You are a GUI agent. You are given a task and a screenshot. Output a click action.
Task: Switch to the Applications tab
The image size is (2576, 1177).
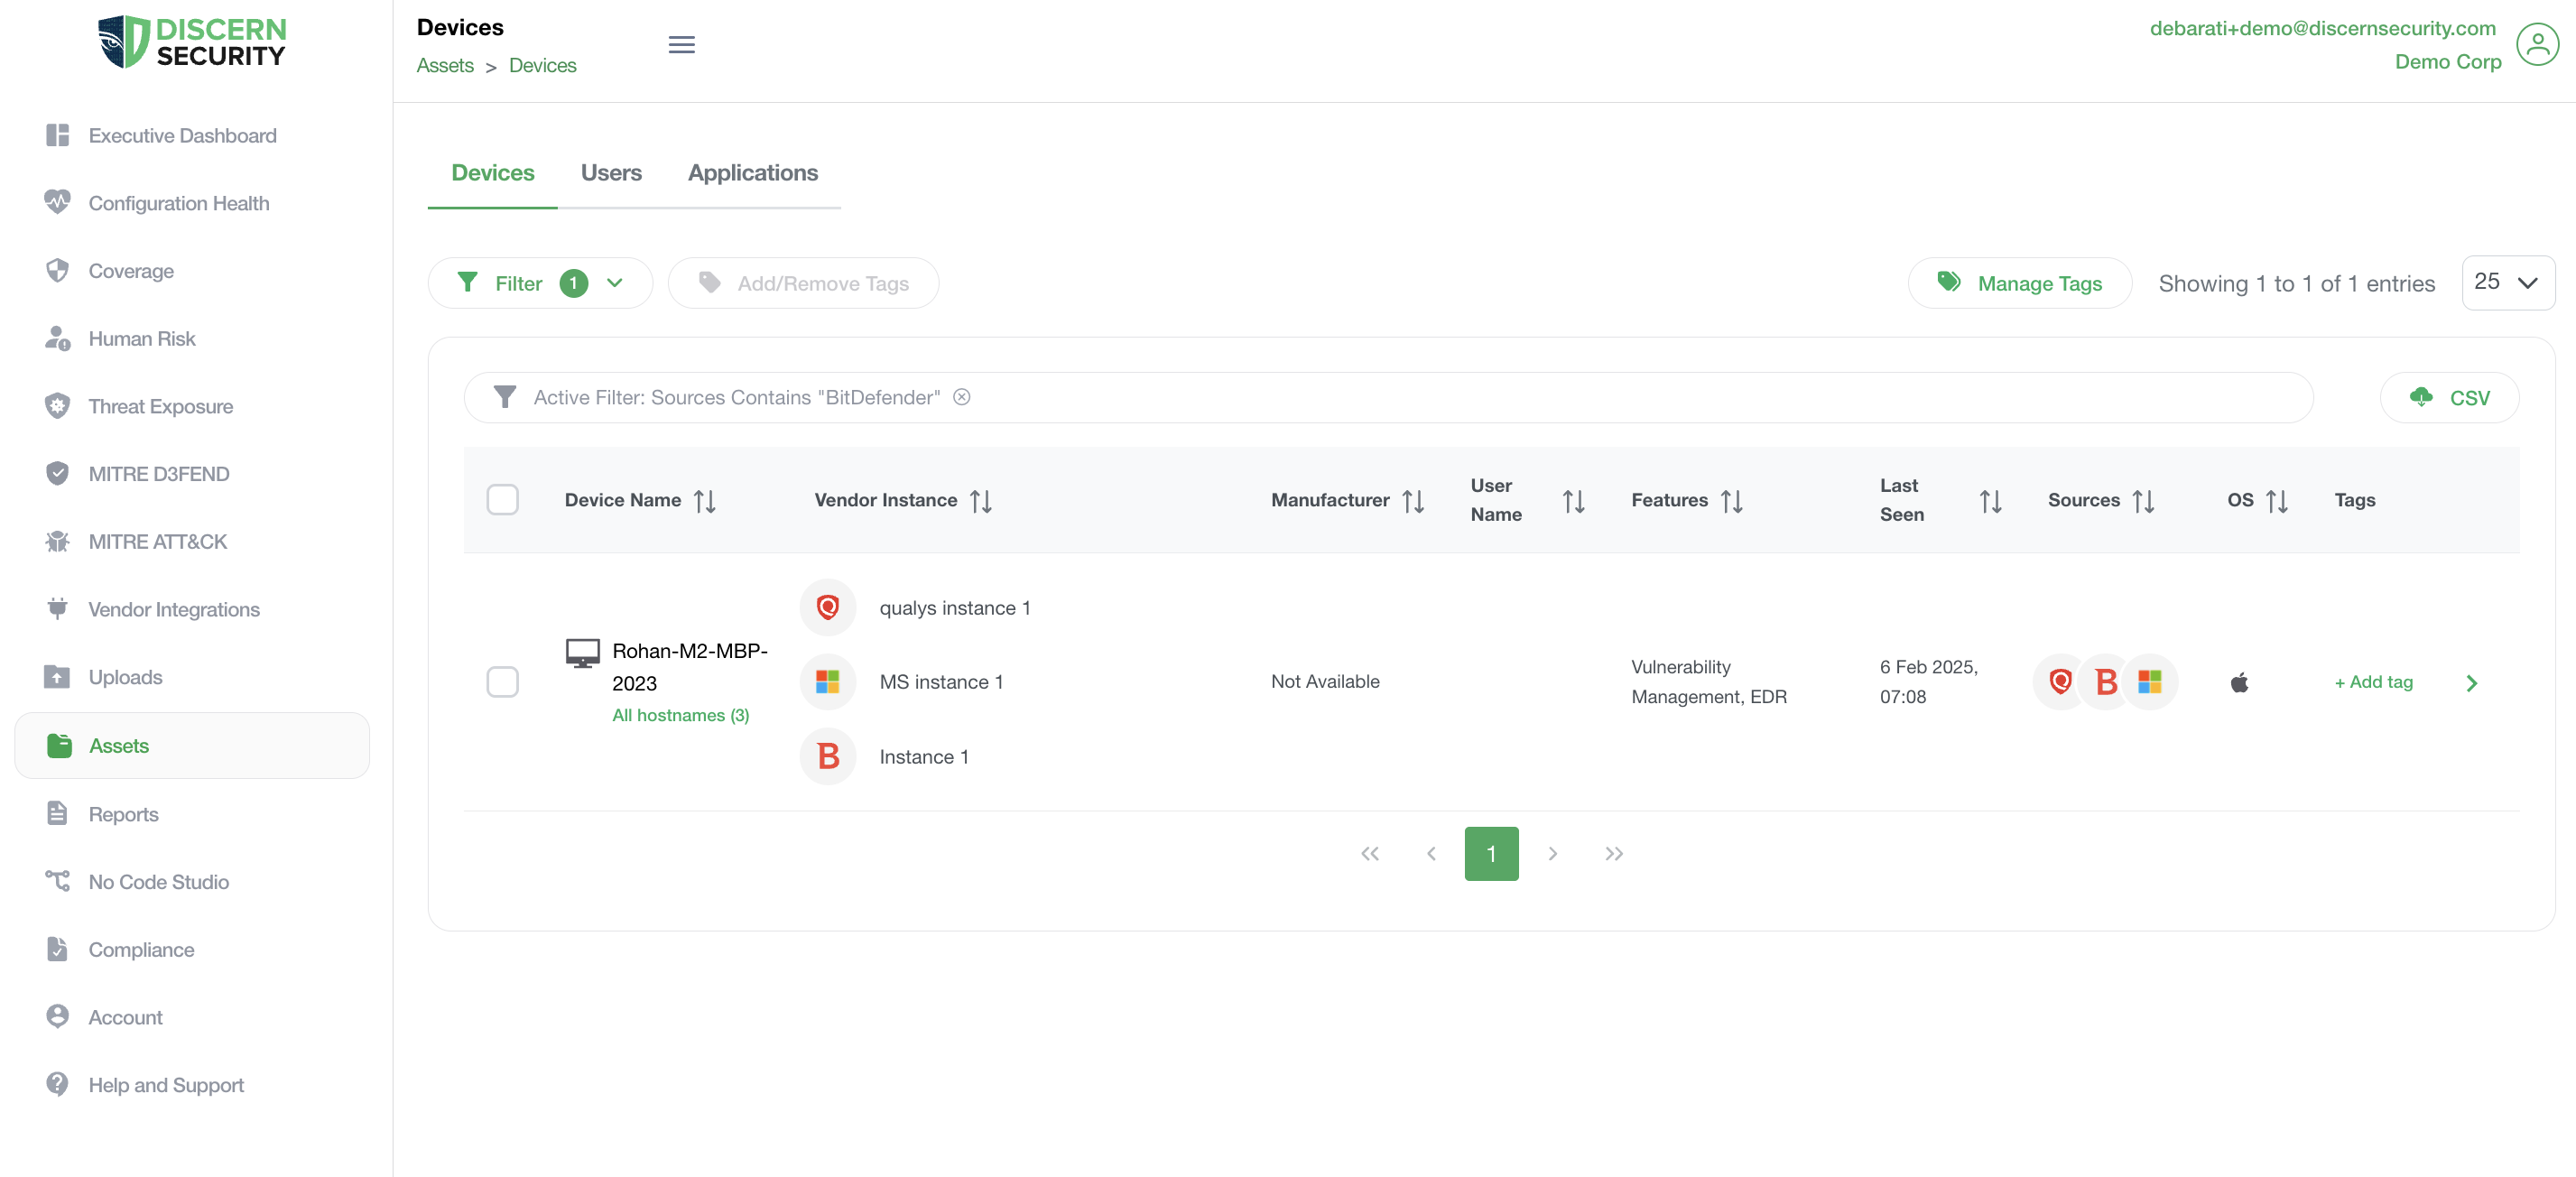click(753, 173)
